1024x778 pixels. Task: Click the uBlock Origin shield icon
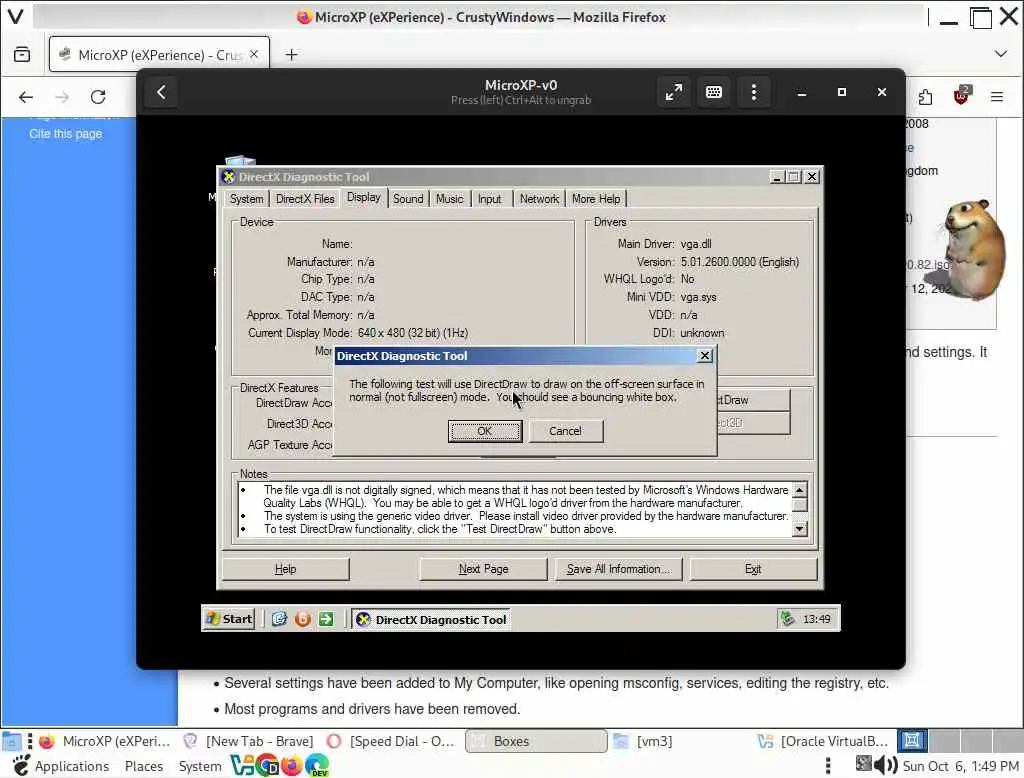(961, 96)
